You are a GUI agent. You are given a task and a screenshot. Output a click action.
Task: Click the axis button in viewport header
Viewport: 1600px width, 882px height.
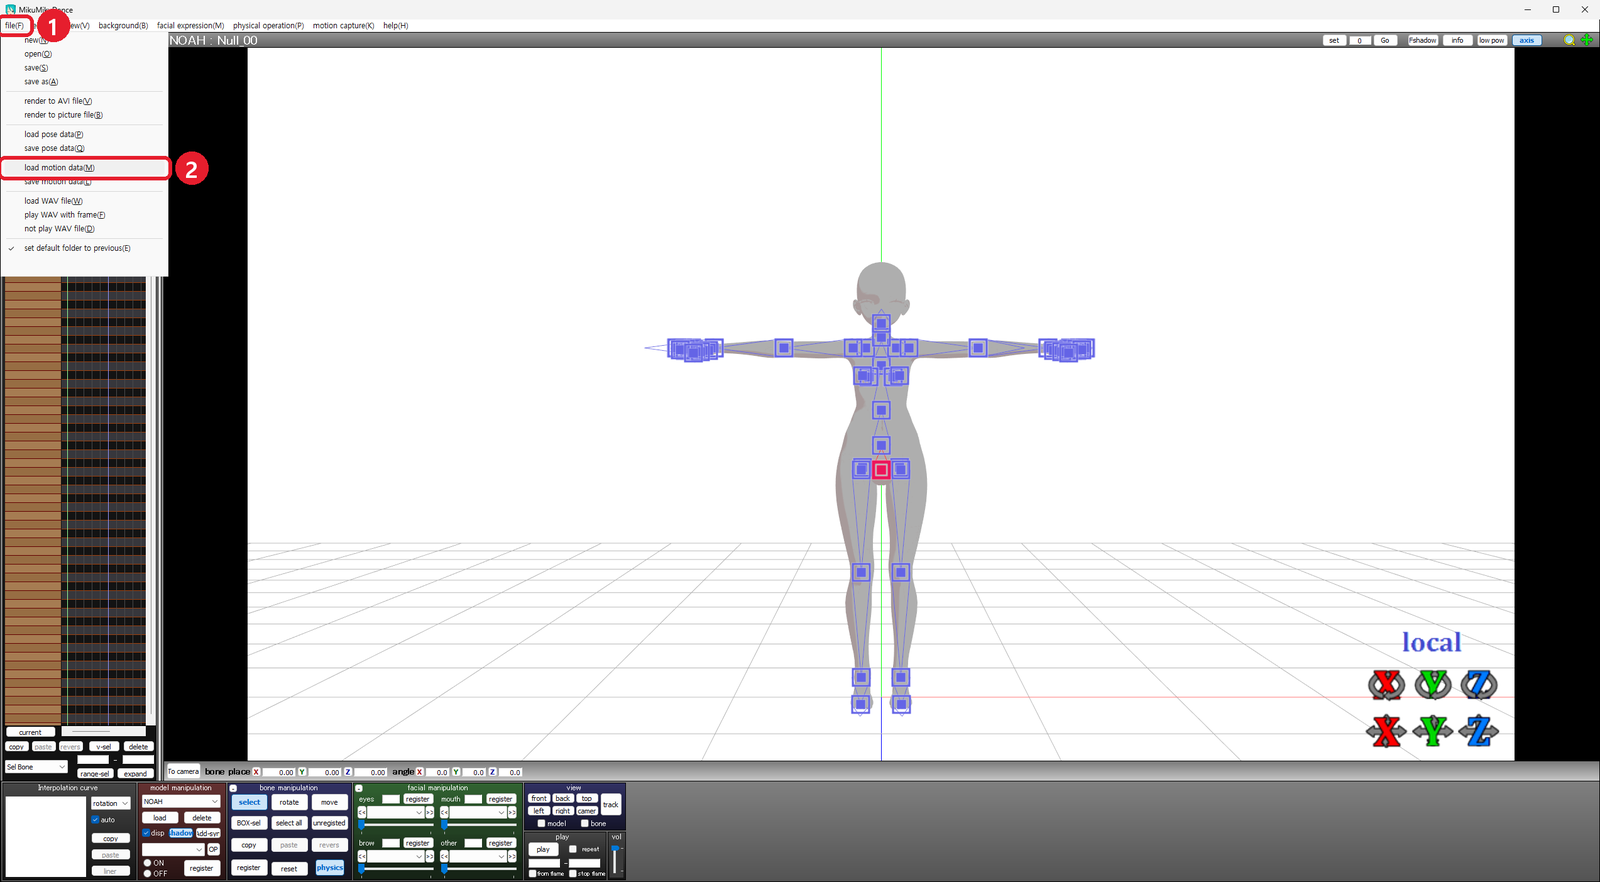1527,40
